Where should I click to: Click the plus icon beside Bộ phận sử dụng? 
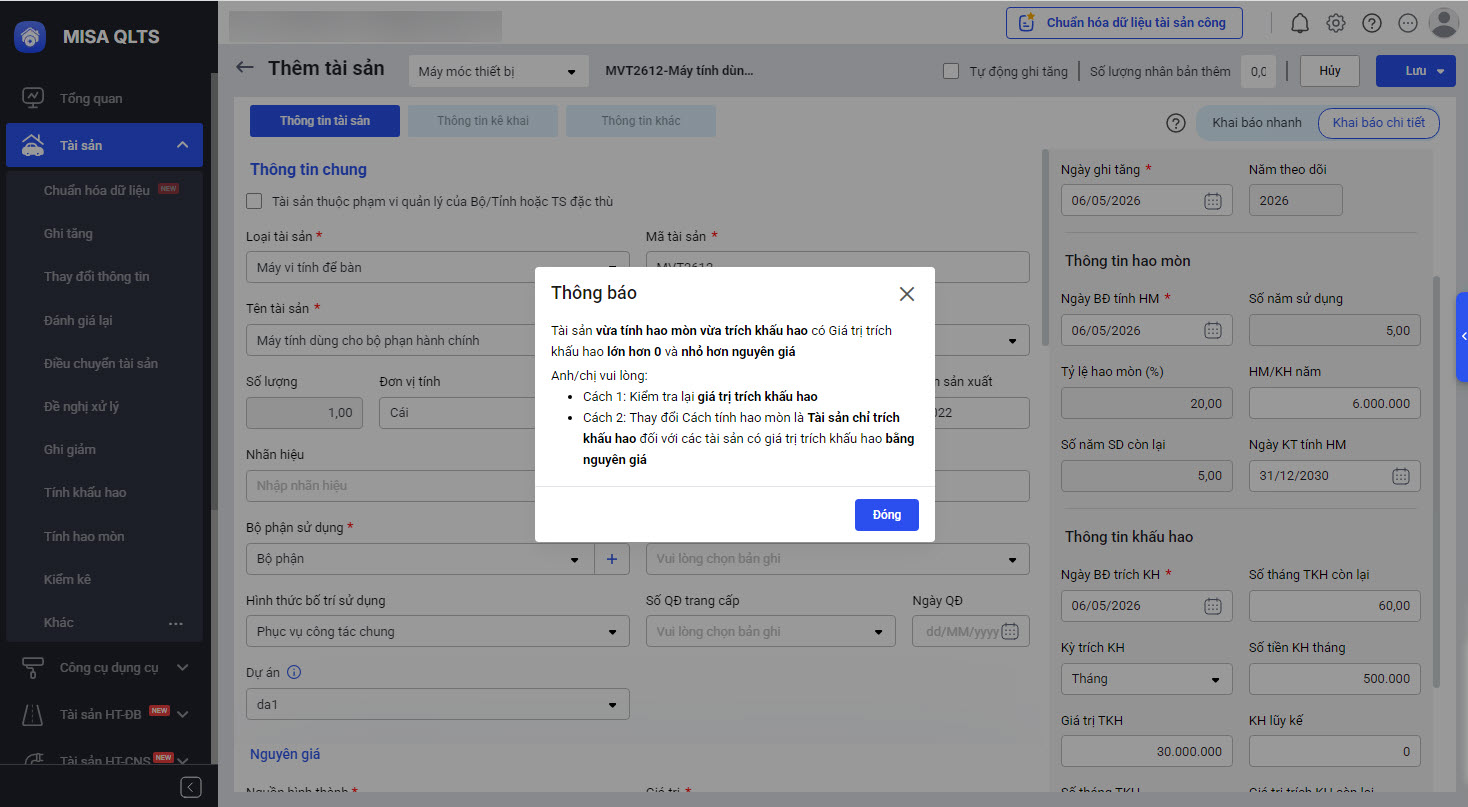coord(612,559)
